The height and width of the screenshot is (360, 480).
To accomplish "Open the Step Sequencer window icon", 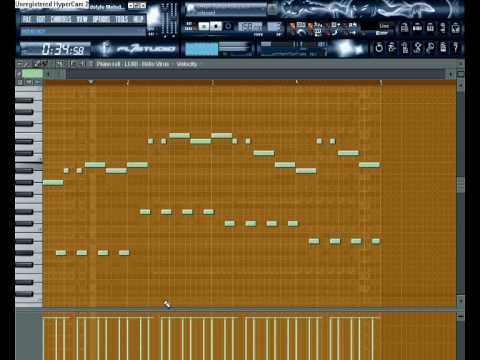I will pos(417,28).
